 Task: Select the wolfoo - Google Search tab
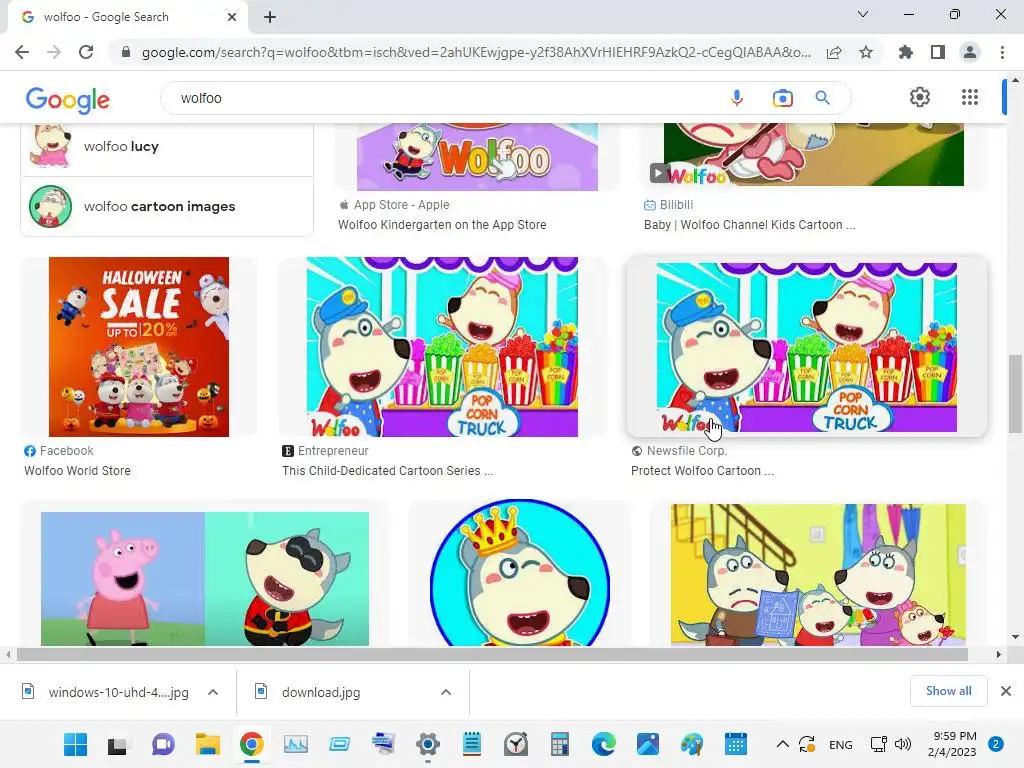tap(129, 17)
